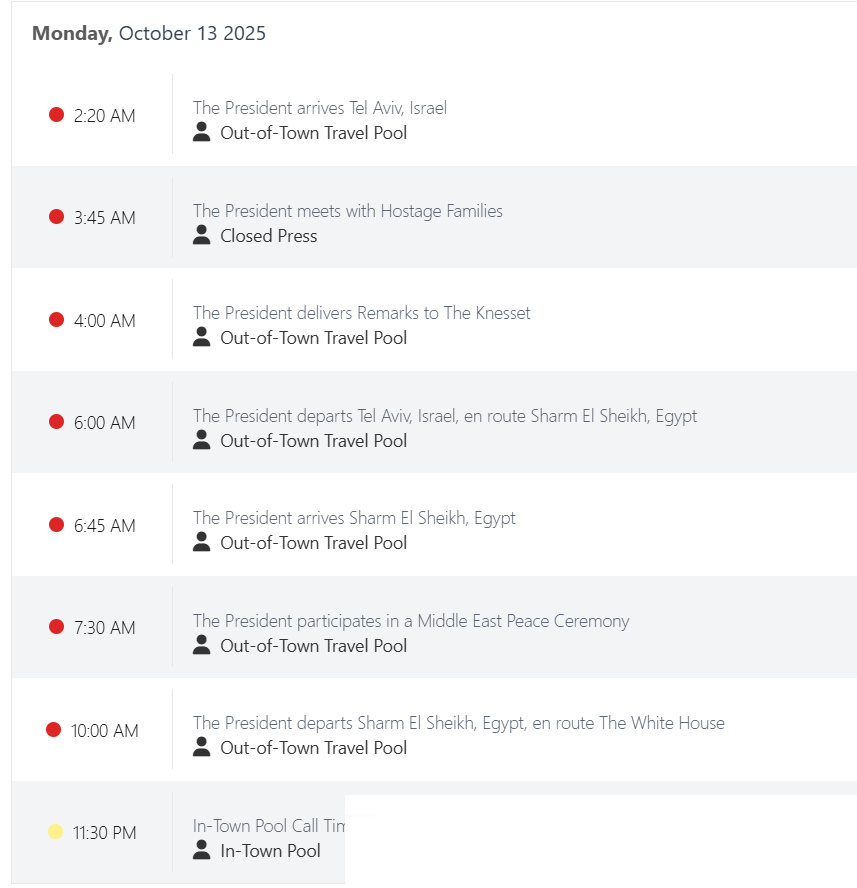857x888 pixels.
Task: Click person icon under Sharm El Sheikh arrival
Action: [202, 542]
